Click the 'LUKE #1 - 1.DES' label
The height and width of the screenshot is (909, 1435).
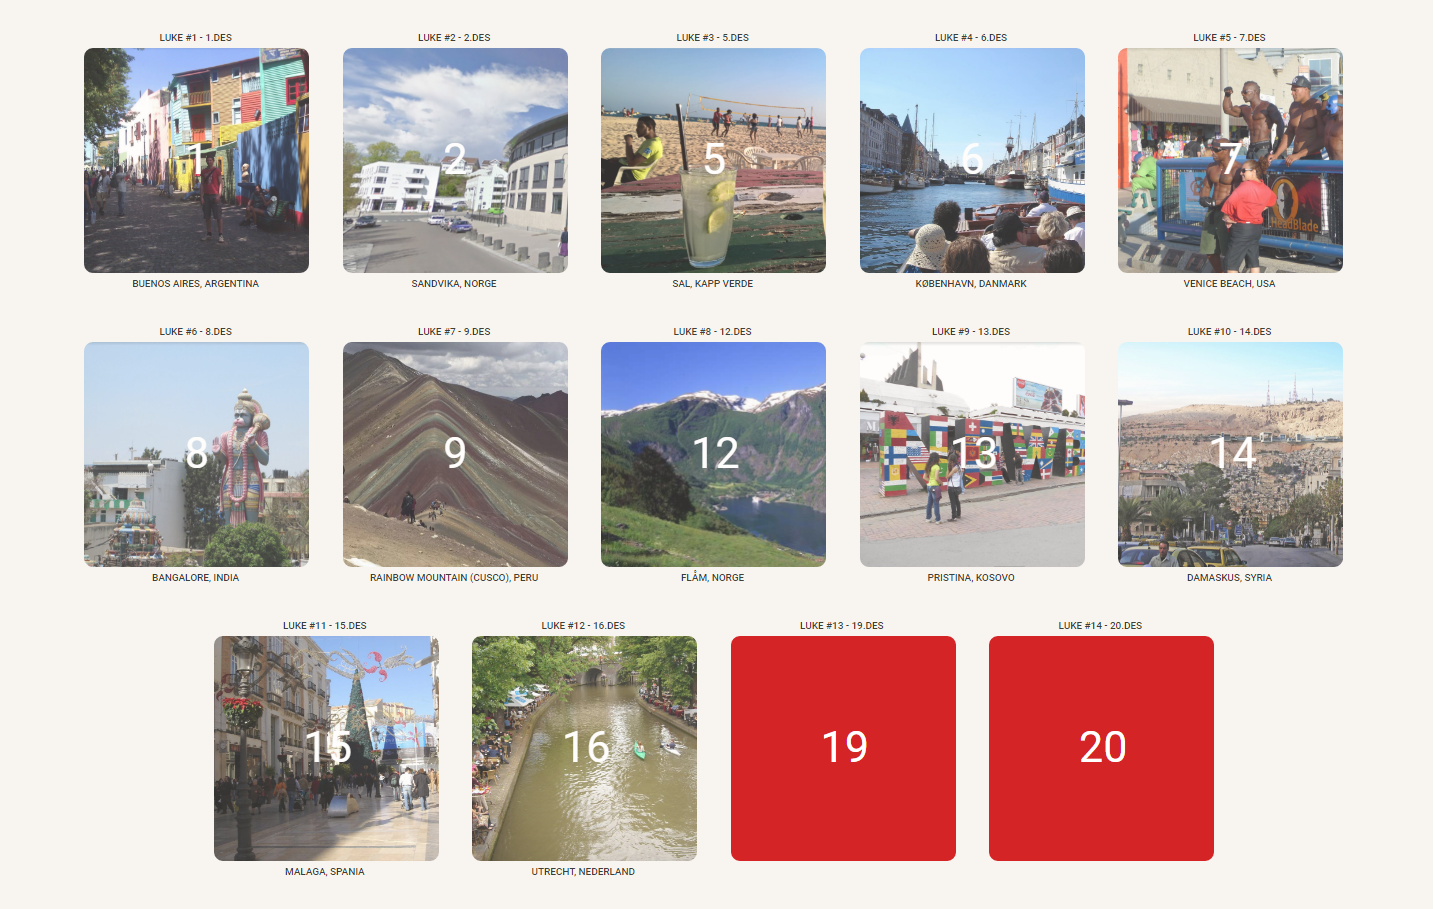(x=196, y=38)
